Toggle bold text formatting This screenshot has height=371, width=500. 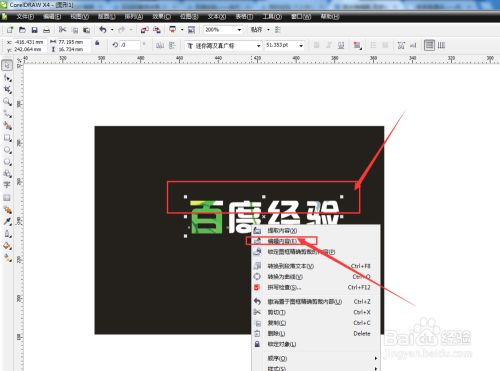click(317, 45)
